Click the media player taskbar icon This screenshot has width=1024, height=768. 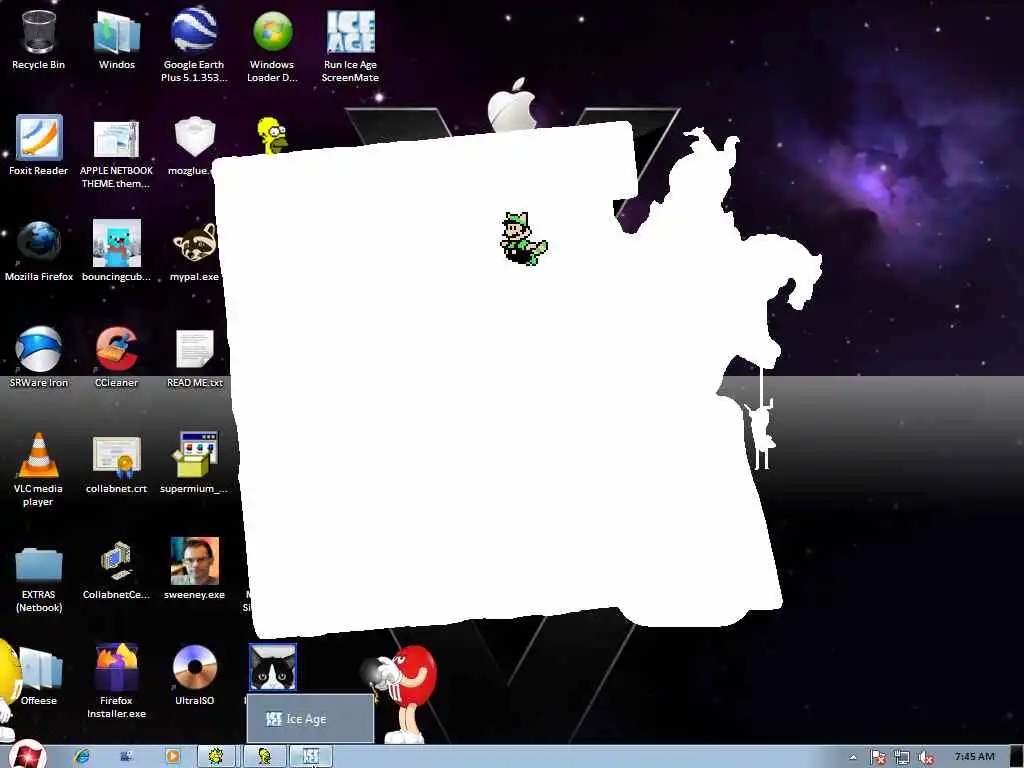(x=172, y=756)
